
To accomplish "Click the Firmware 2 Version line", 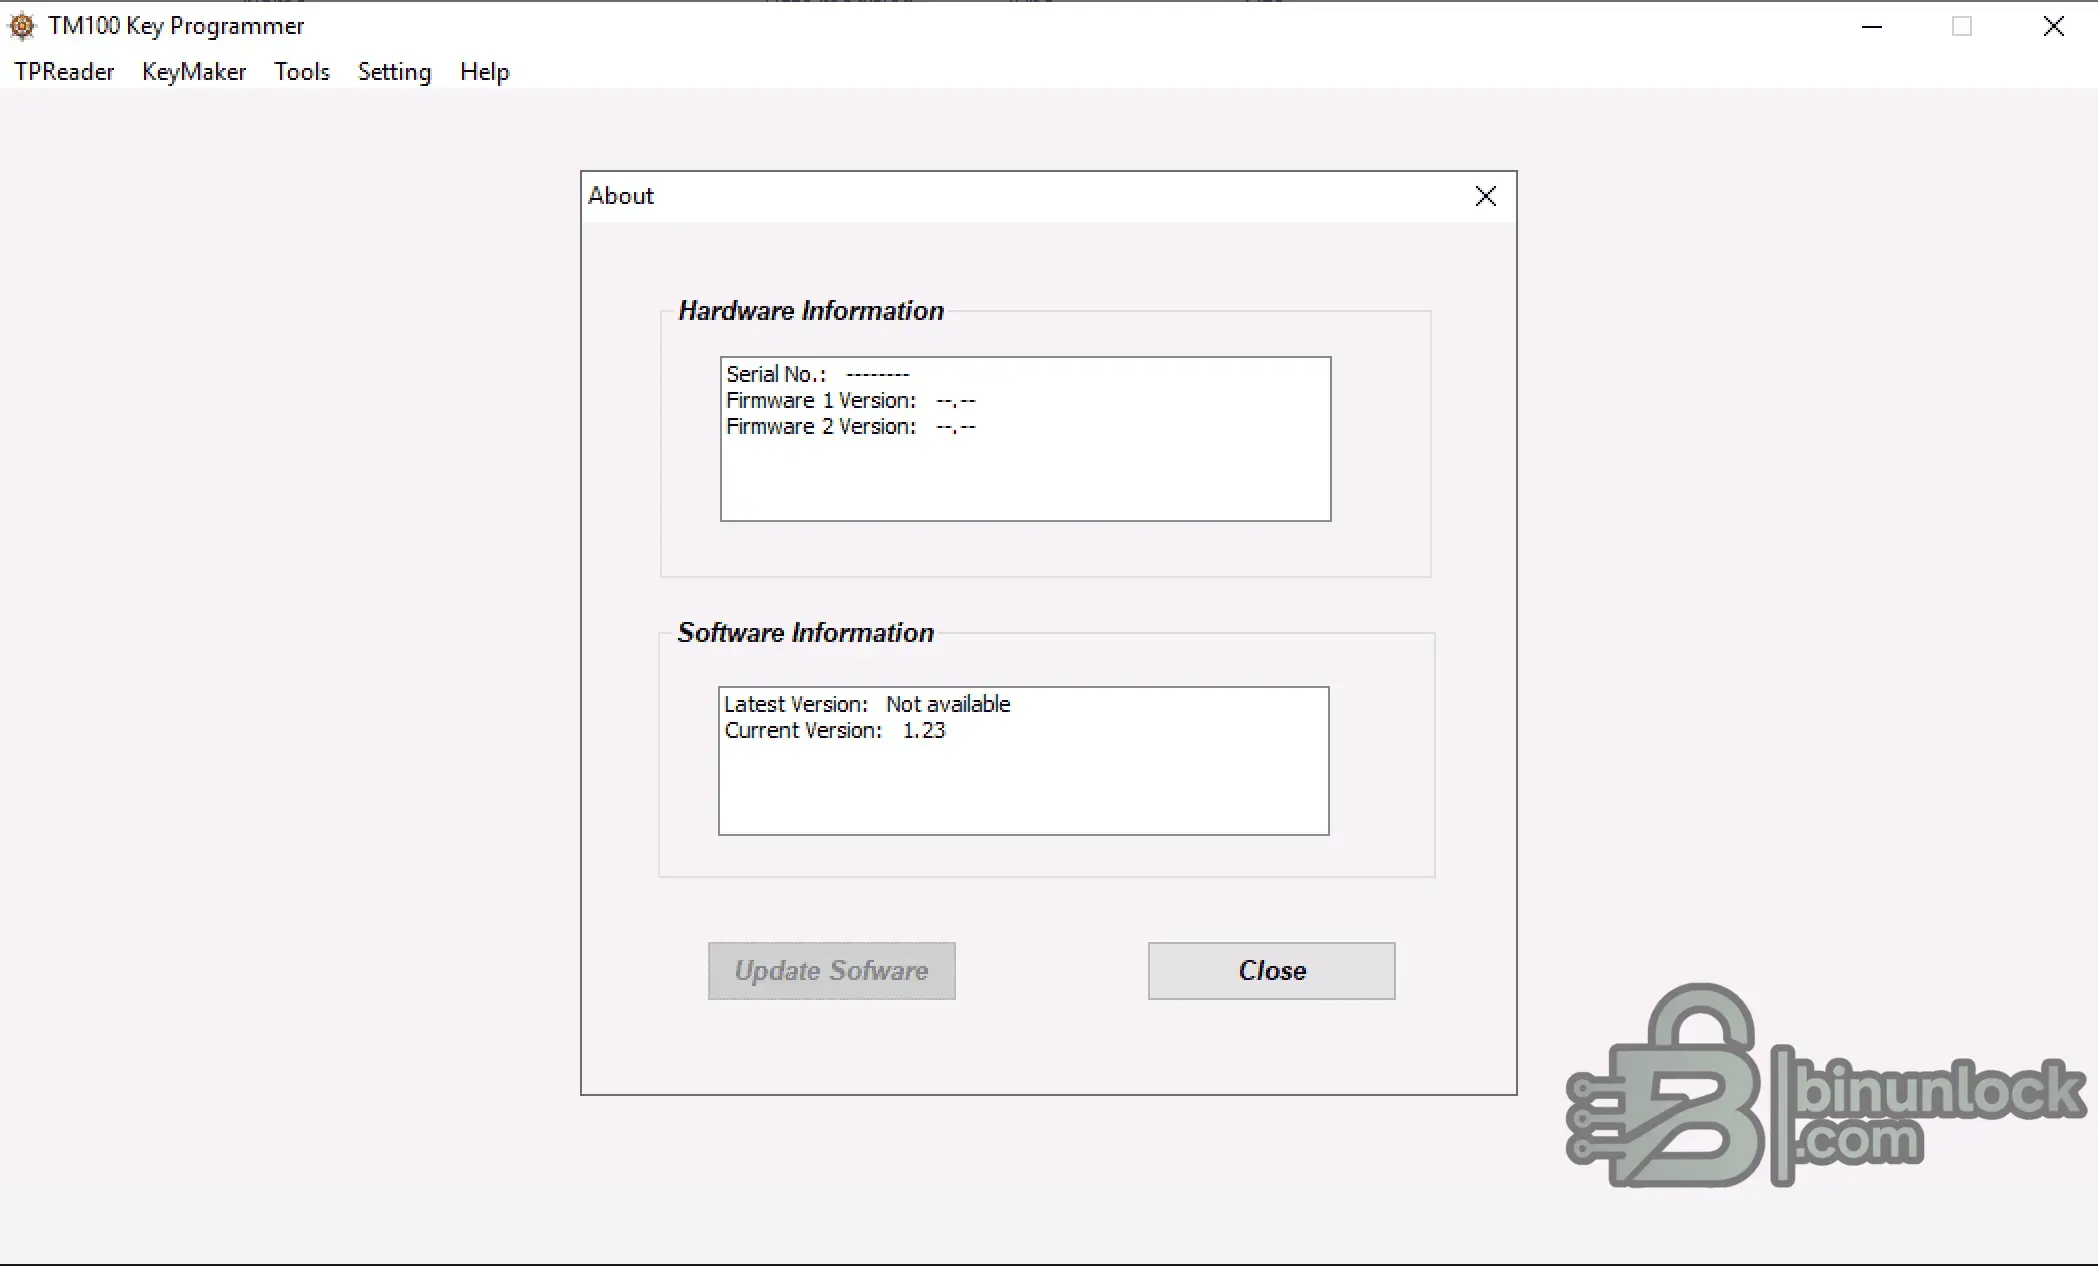I will coord(851,426).
